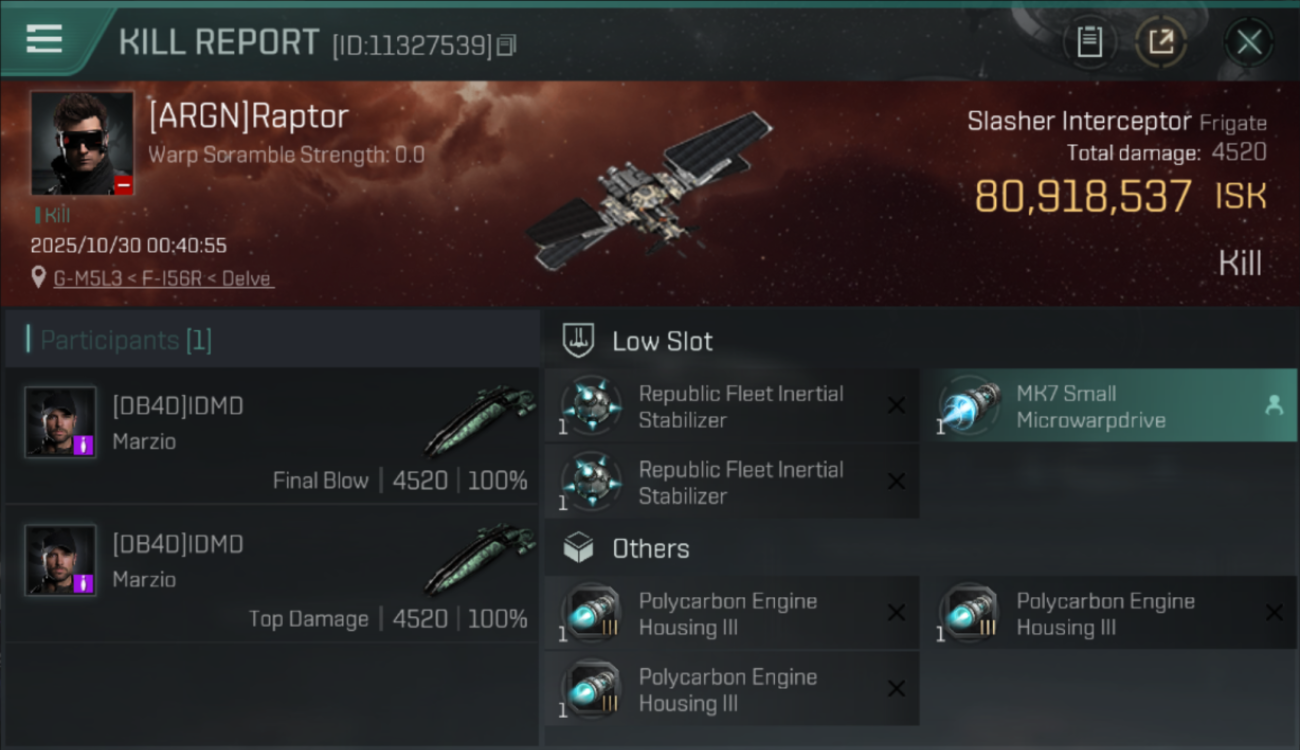Screen dimensions: 1300x750
Task: Select the Participants [1] tab
Action: 126,340
